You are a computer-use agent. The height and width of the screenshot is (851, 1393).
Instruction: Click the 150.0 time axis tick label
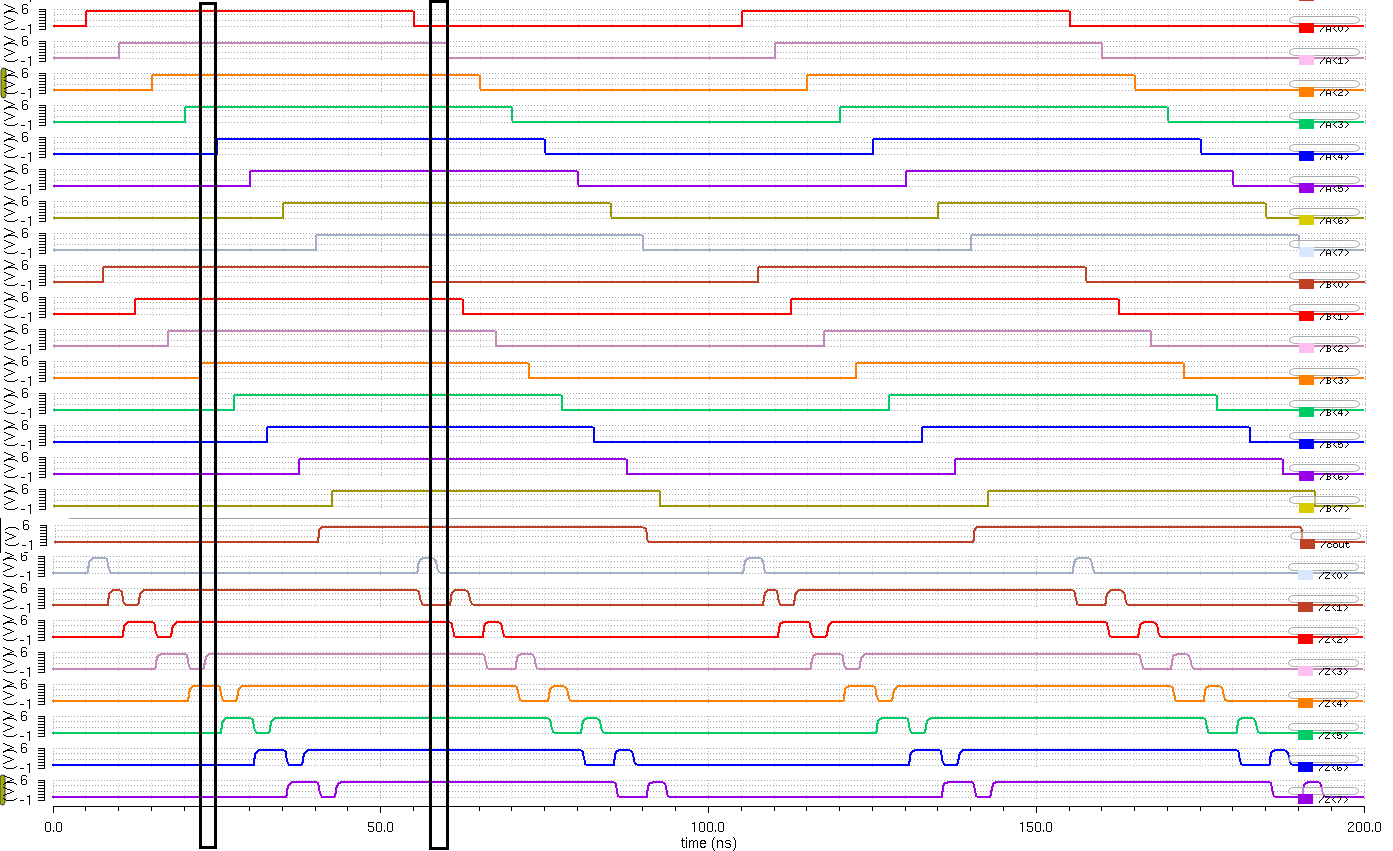click(x=1036, y=828)
